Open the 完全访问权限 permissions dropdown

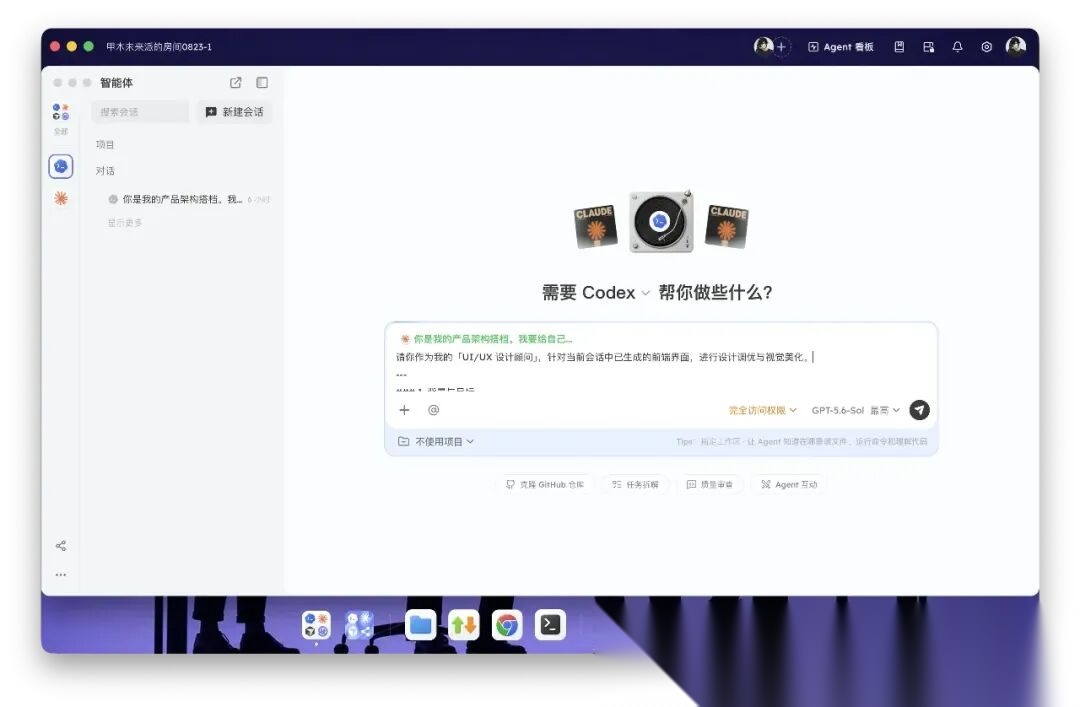coord(762,410)
